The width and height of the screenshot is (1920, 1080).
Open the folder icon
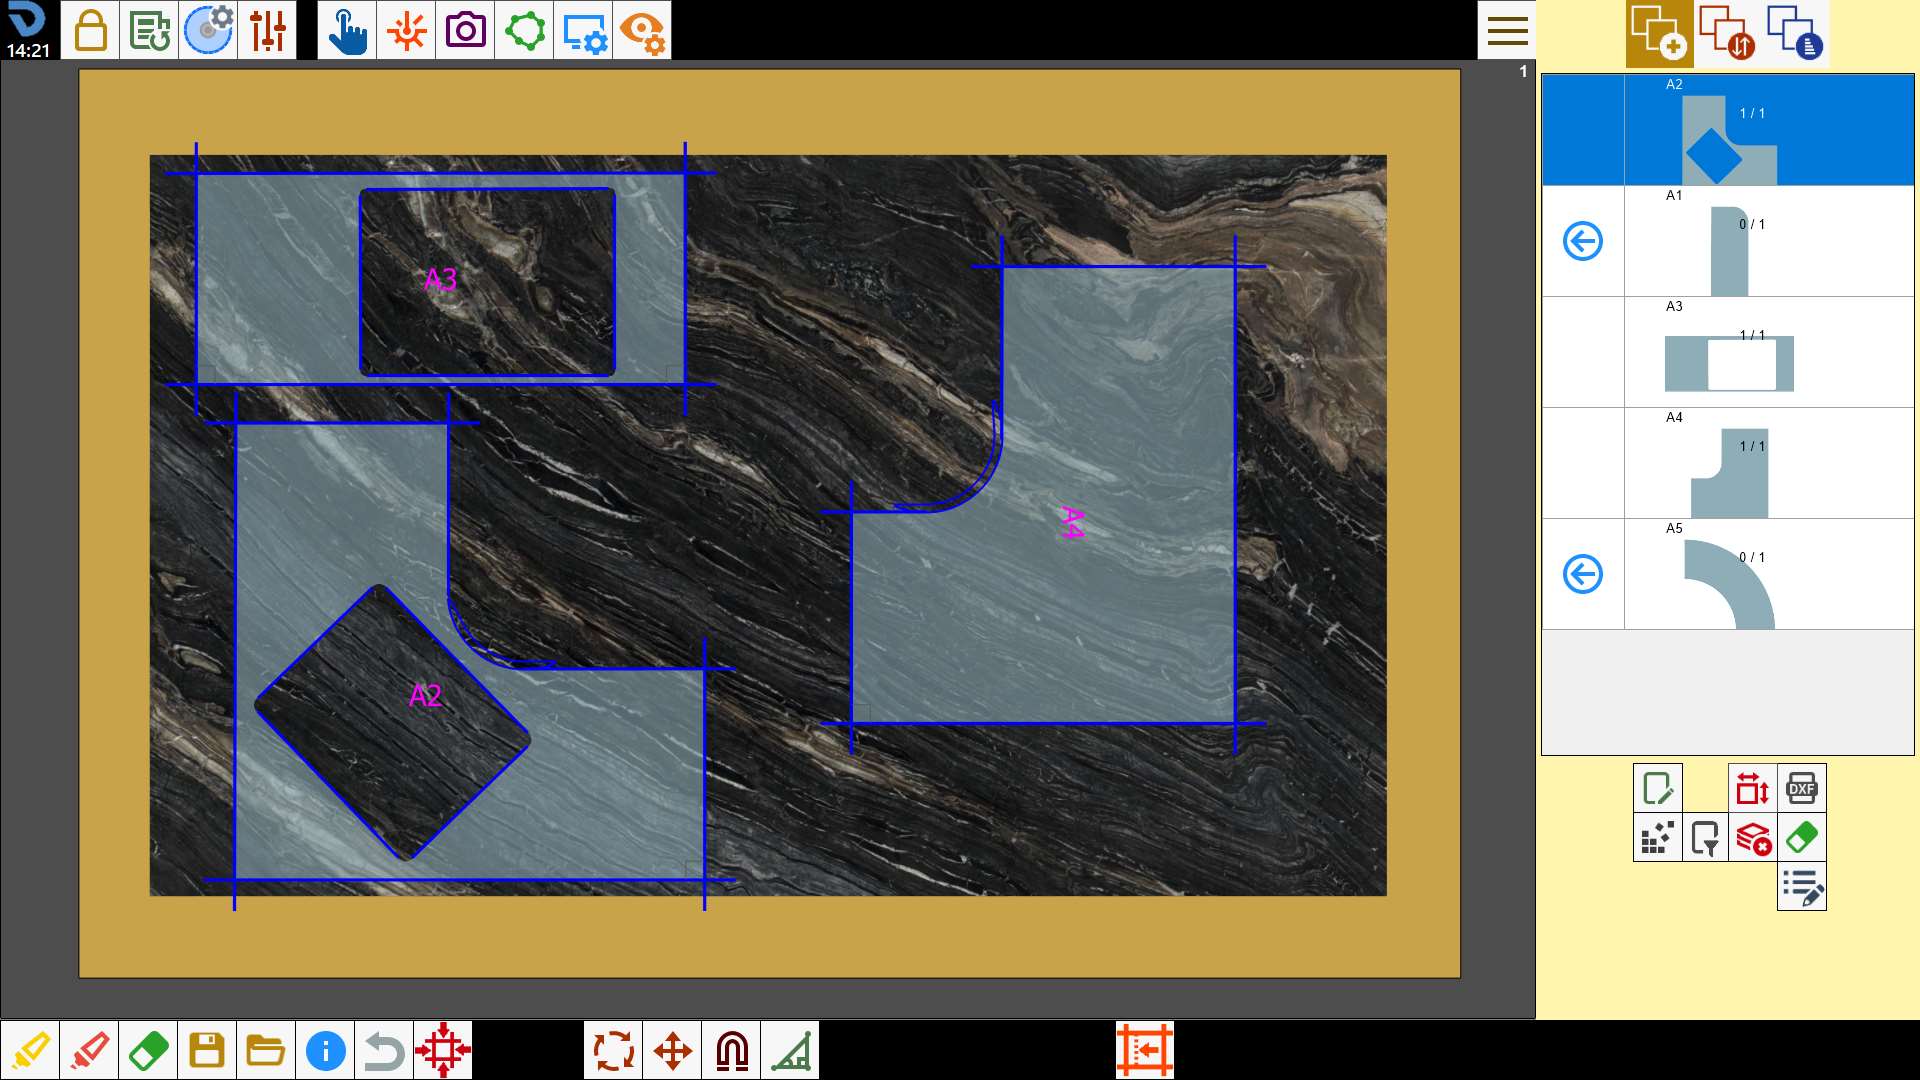click(266, 1050)
